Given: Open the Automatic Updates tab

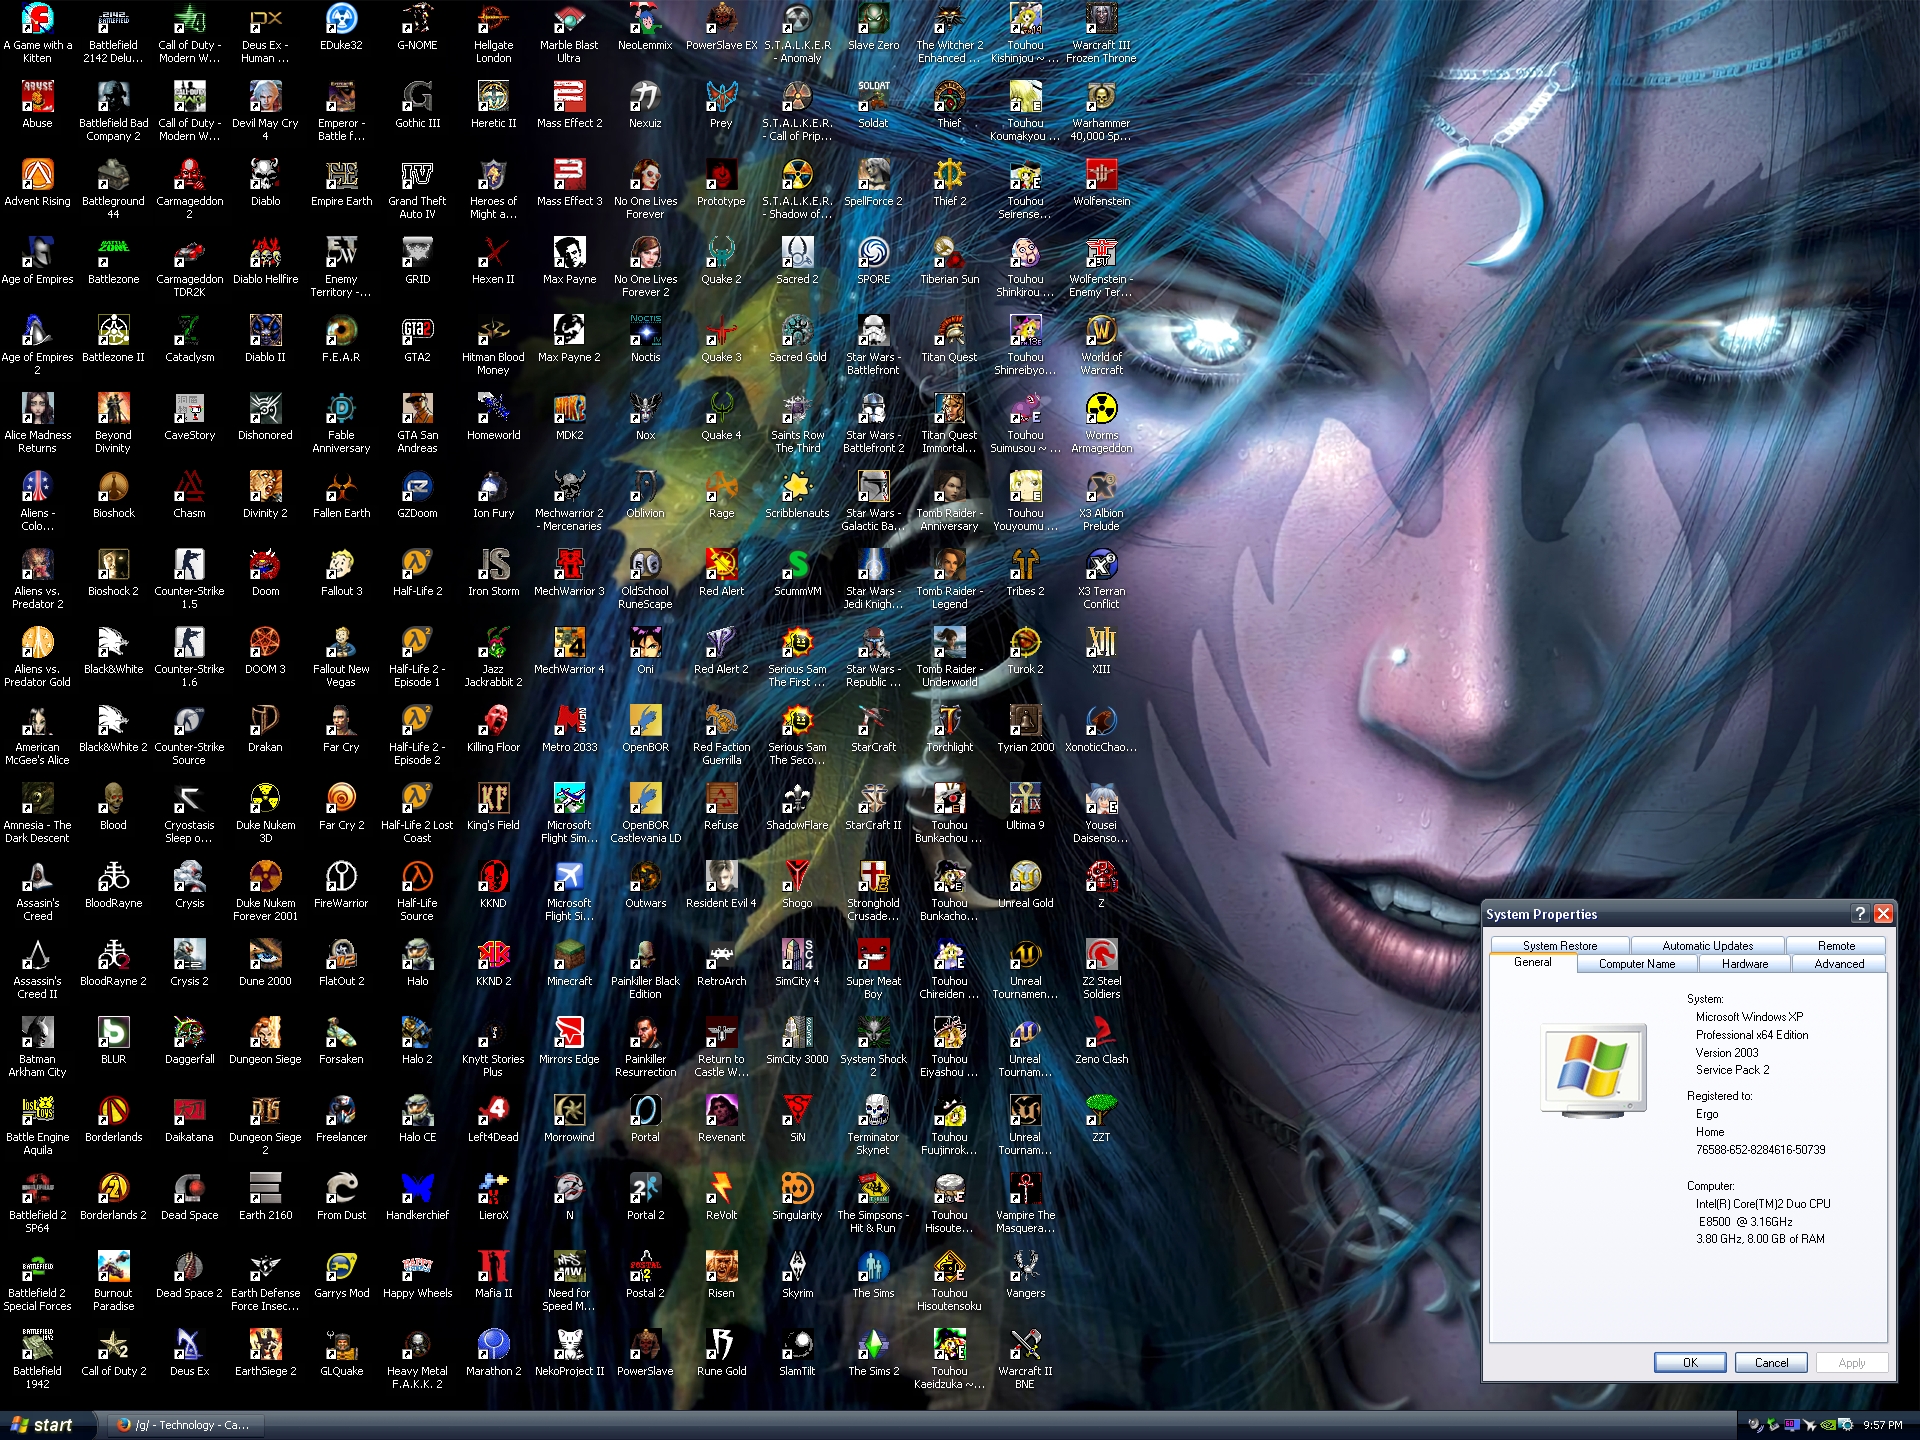Looking at the screenshot, I should (x=1707, y=945).
